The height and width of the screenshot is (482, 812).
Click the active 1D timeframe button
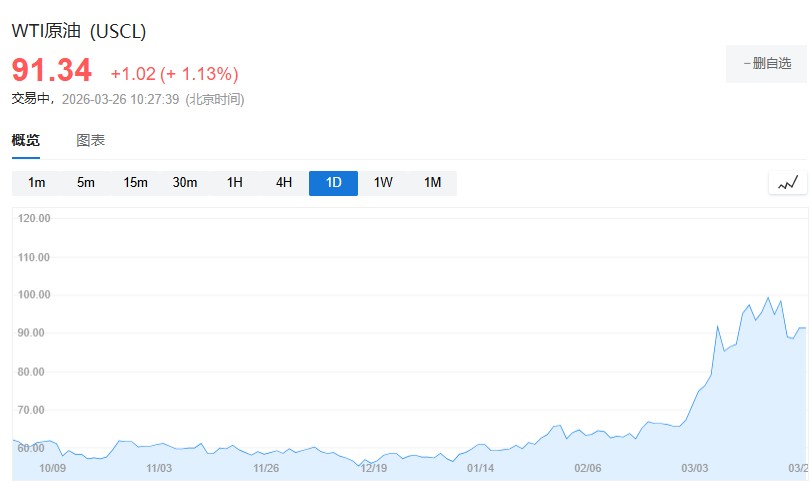tap(333, 183)
